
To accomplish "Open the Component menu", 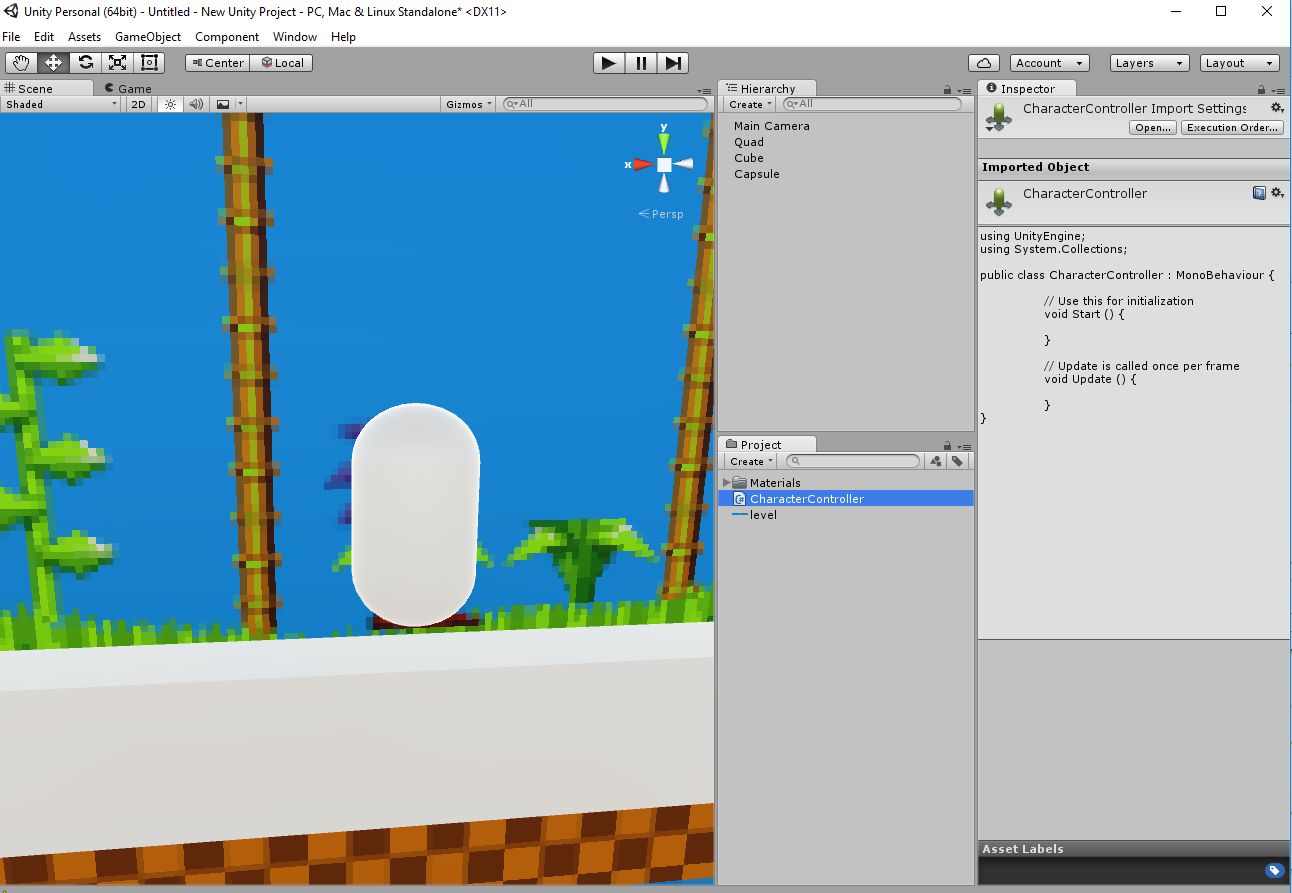I will tap(227, 37).
